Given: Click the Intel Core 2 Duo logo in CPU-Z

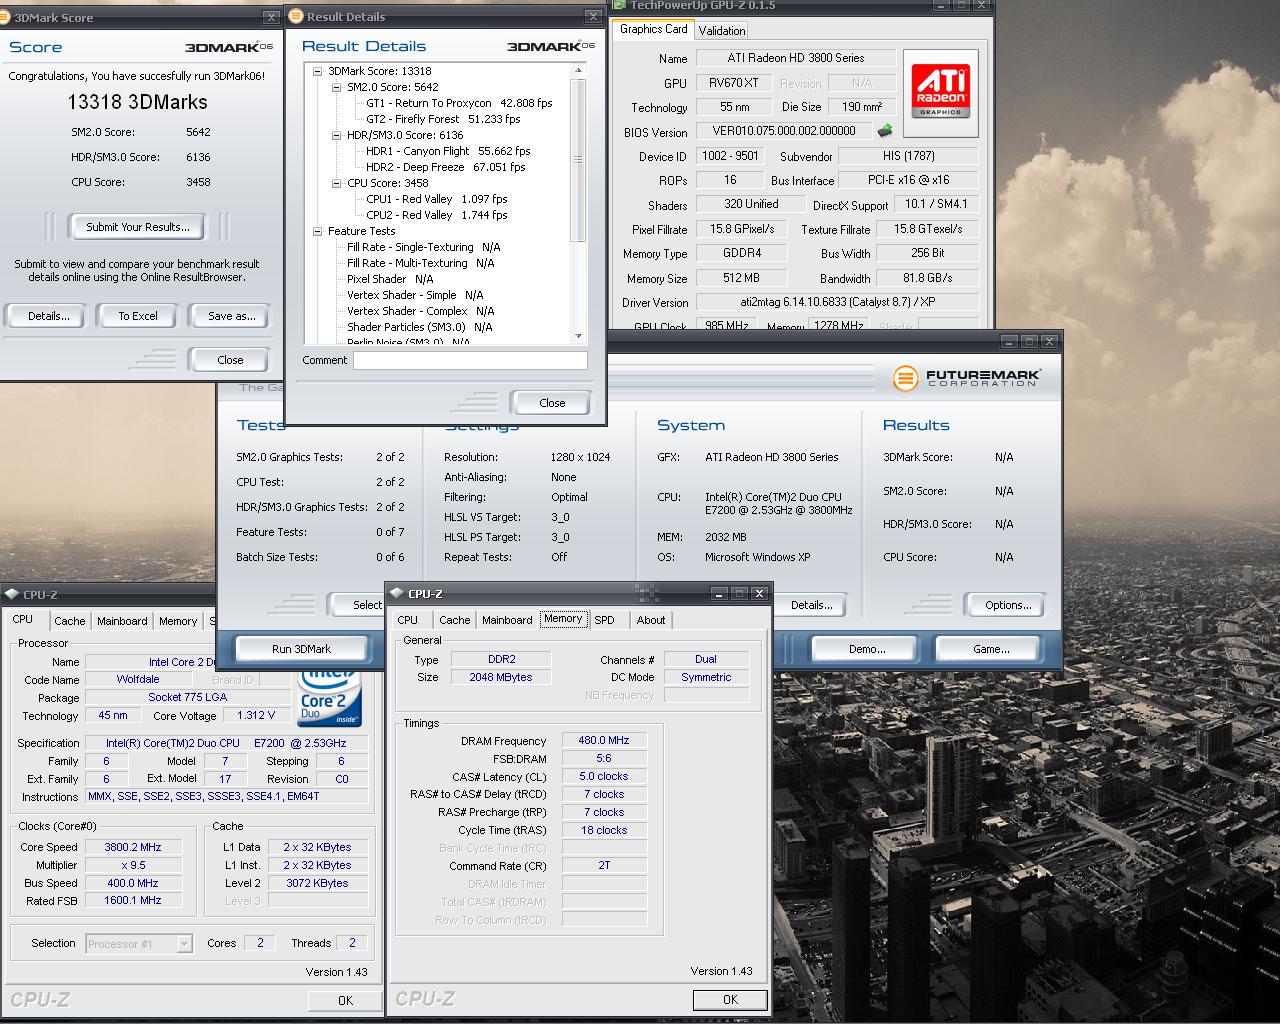Looking at the screenshot, I should [x=329, y=698].
